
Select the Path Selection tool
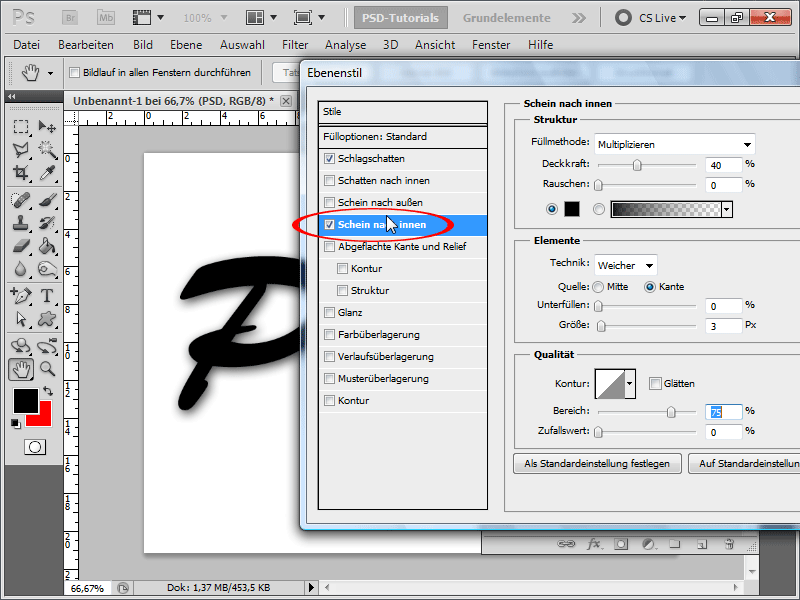(20, 319)
